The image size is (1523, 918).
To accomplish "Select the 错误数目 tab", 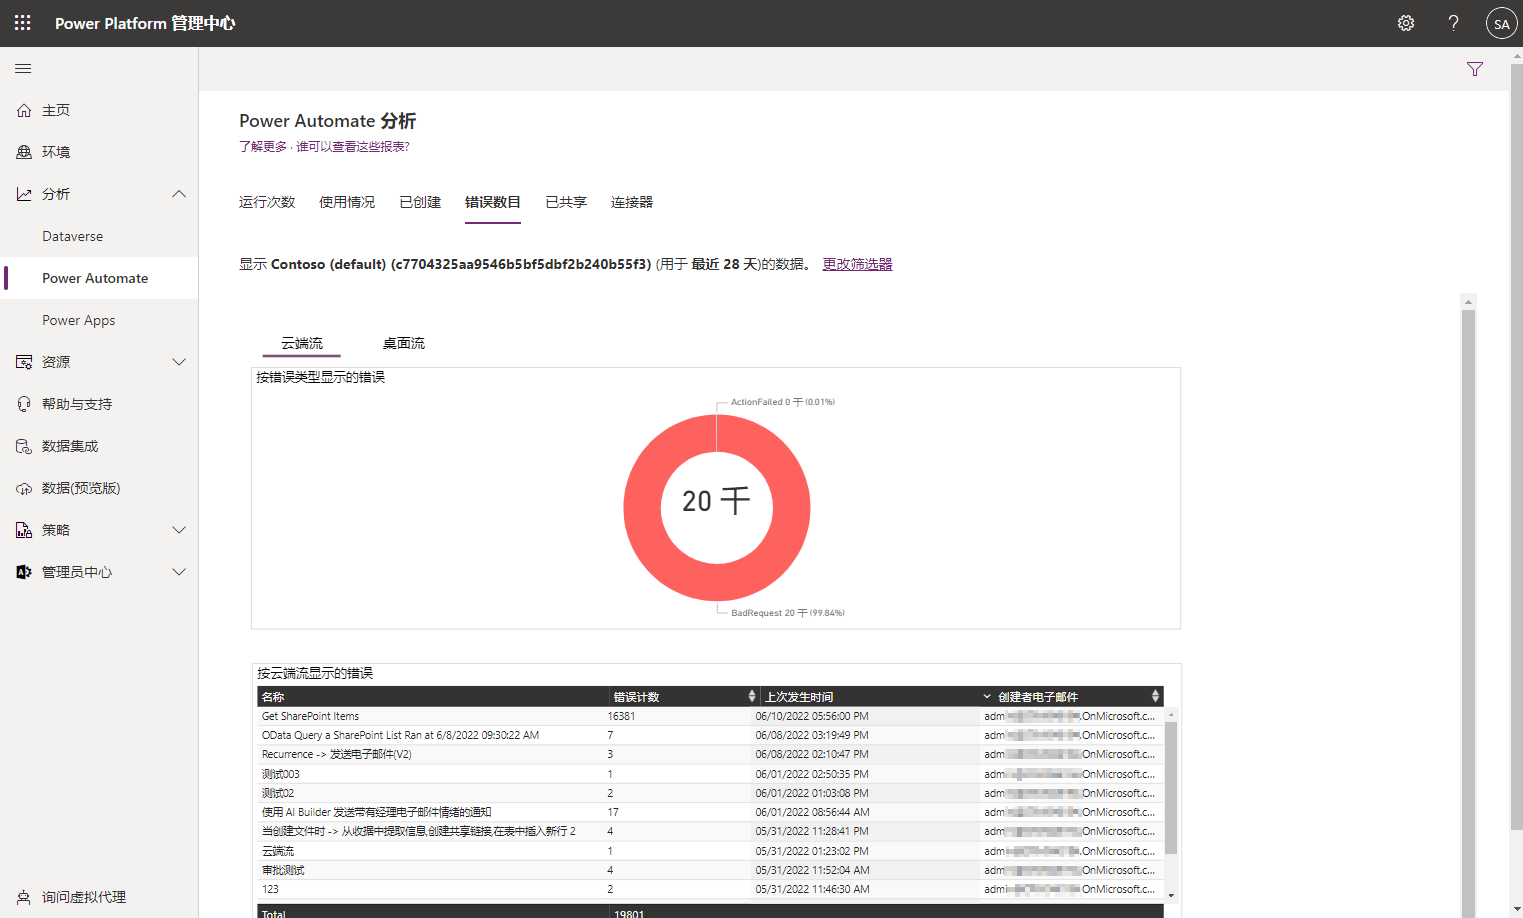I will pos(493,202).
